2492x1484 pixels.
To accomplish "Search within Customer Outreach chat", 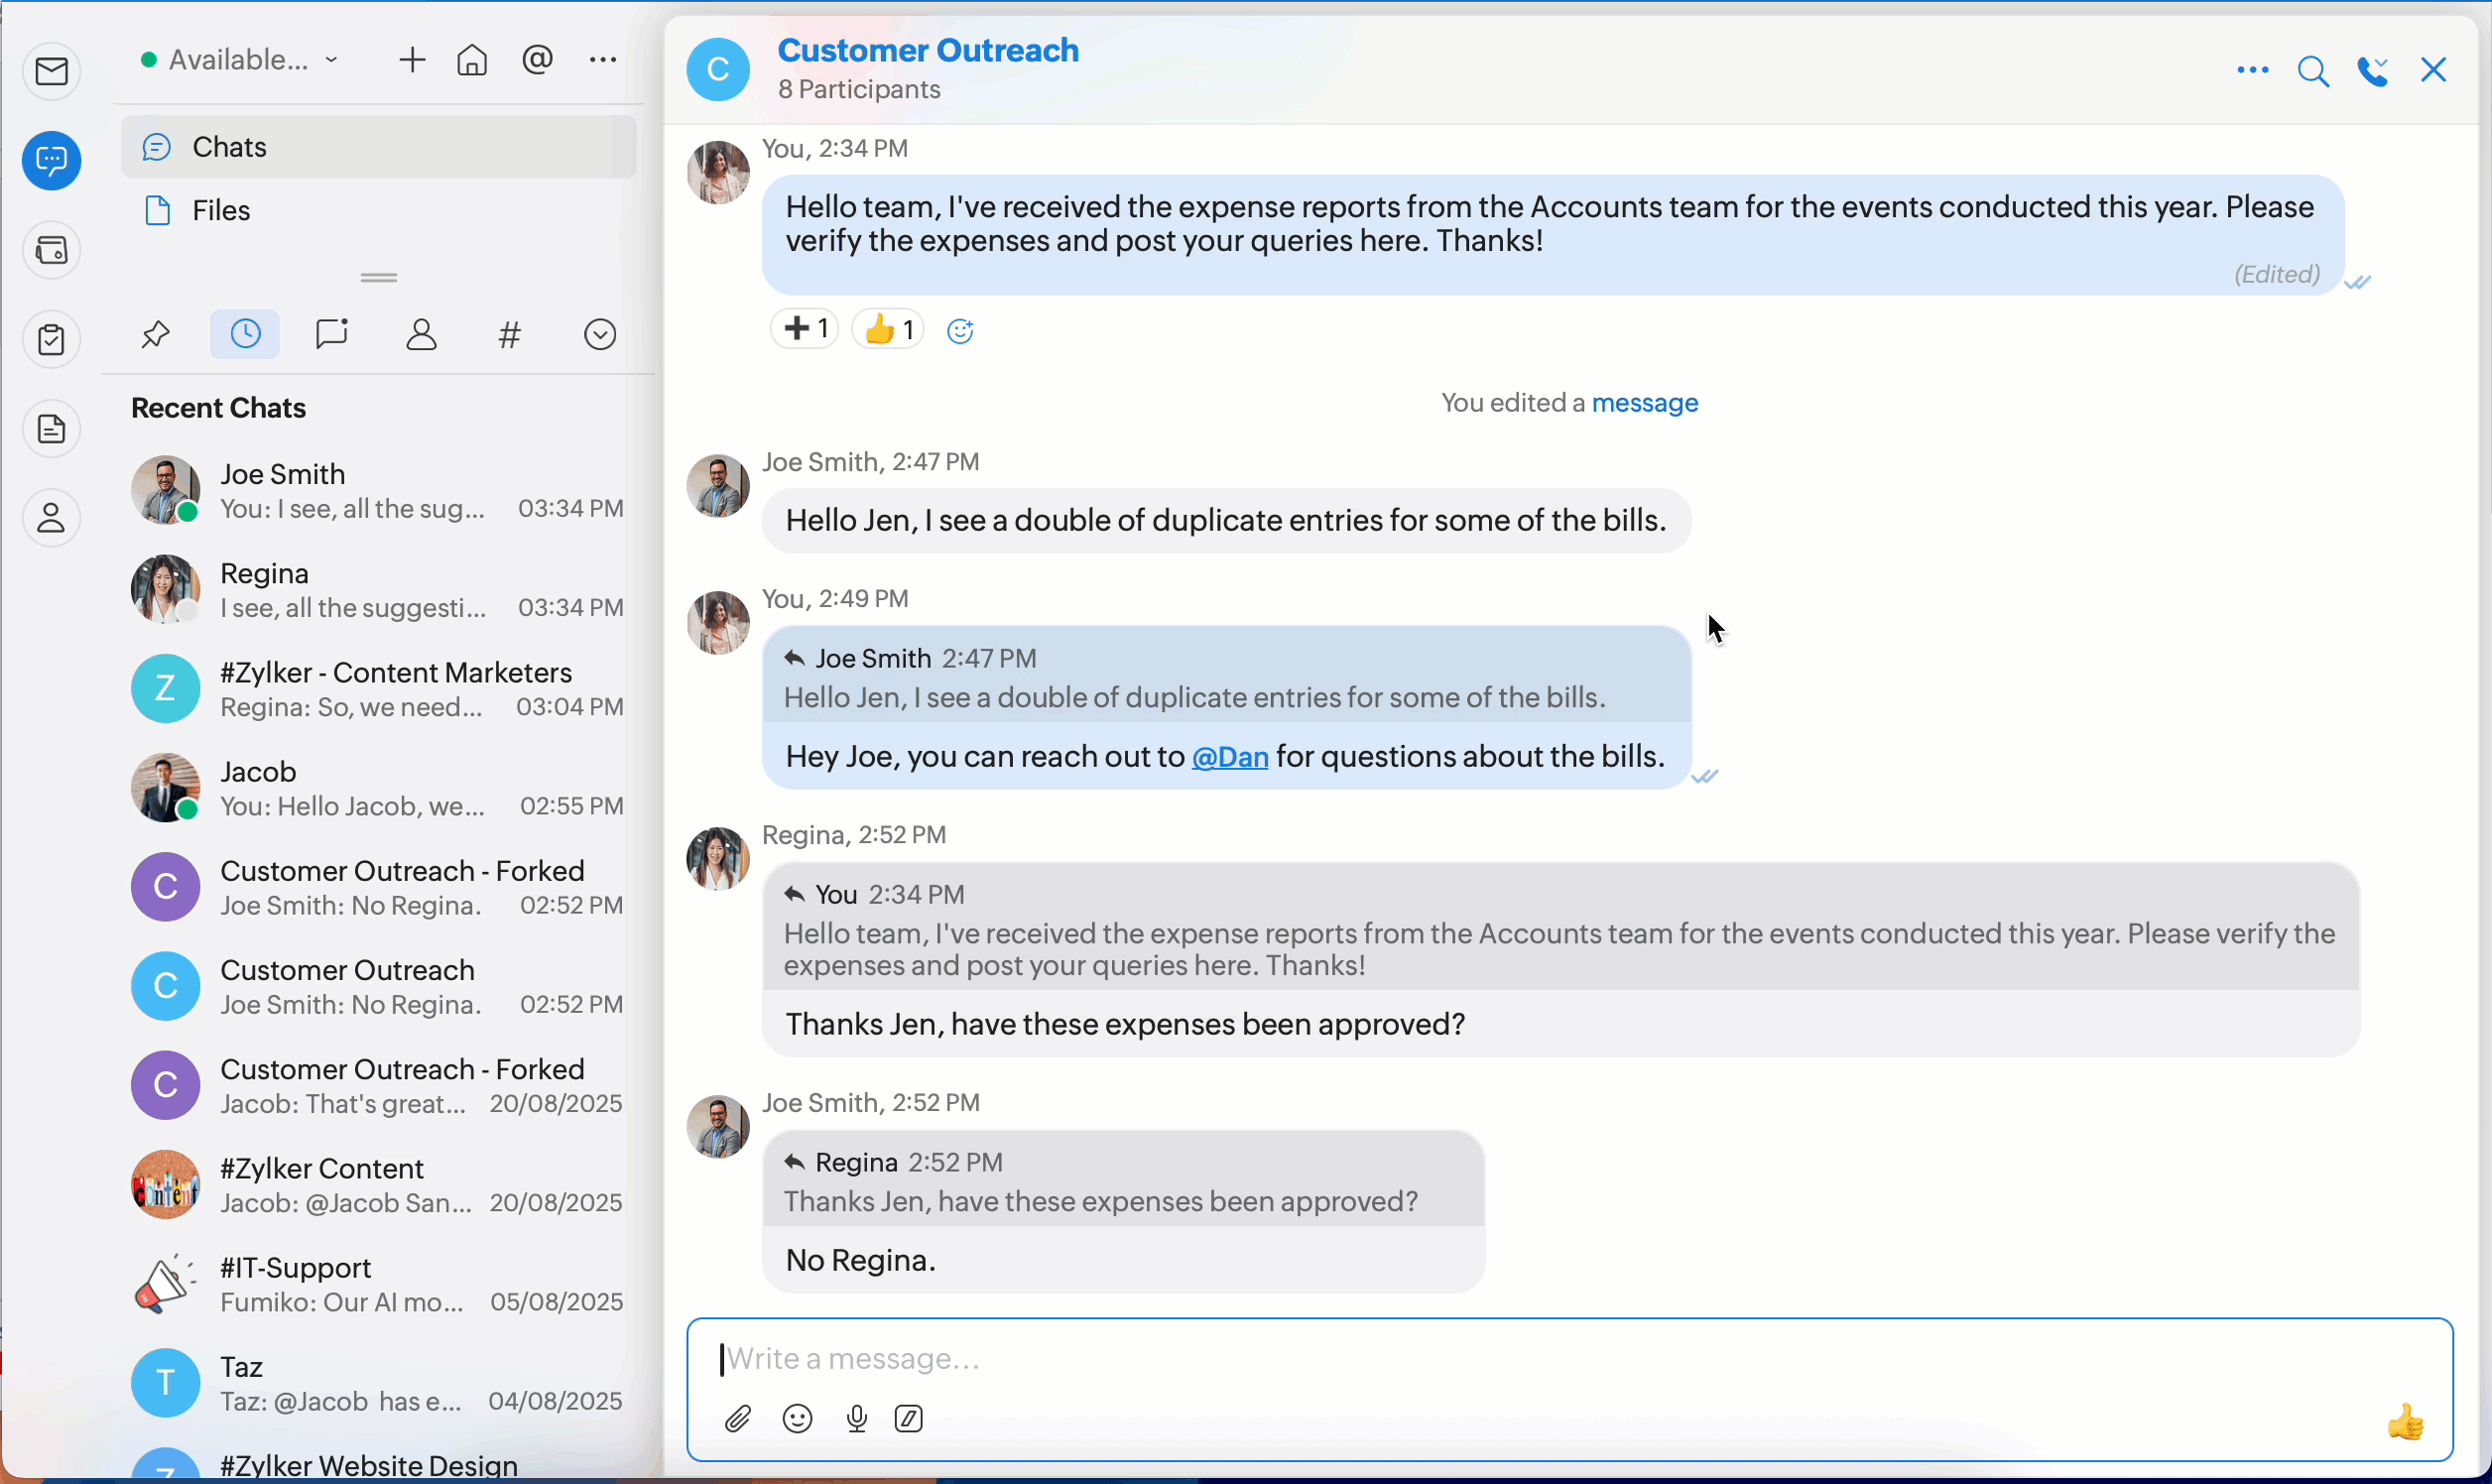I will coord(2313,71).
